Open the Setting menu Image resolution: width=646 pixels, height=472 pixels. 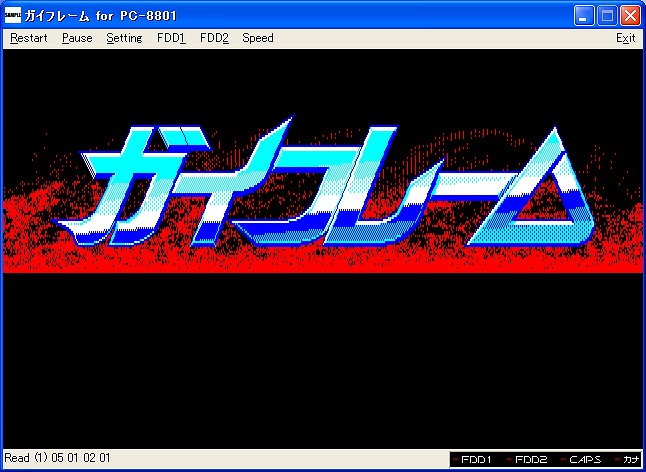(x=124, y=38)
